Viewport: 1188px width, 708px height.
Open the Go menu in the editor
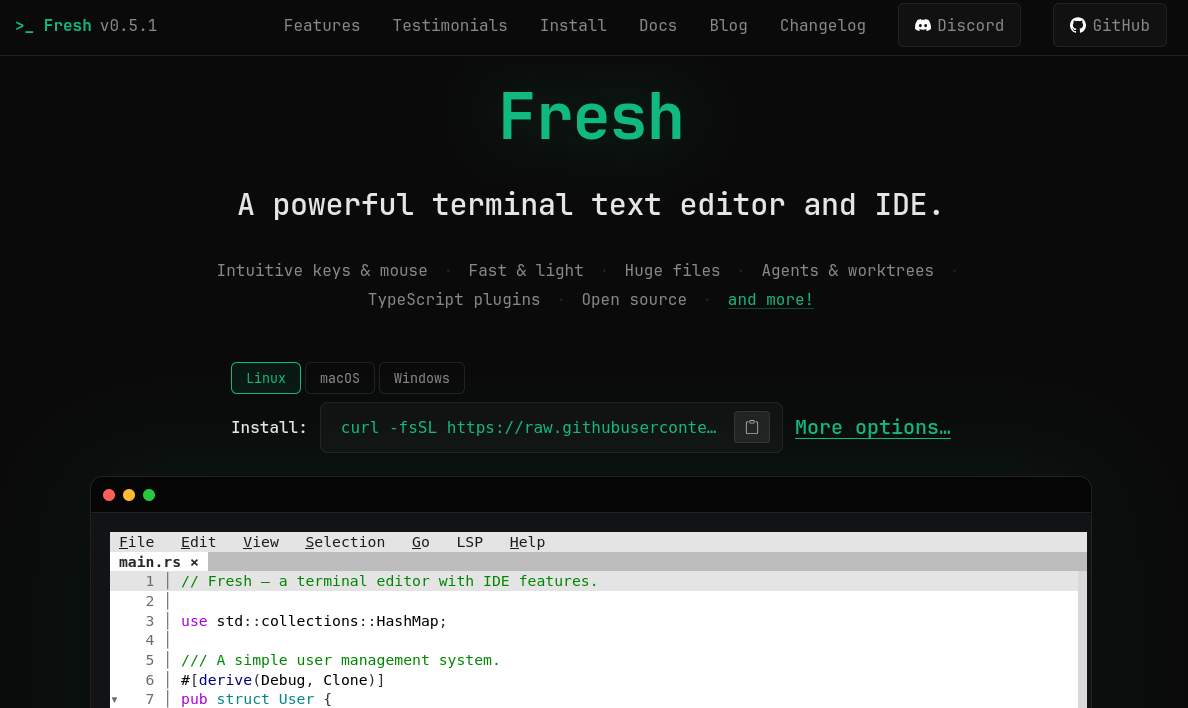(420, 542)
